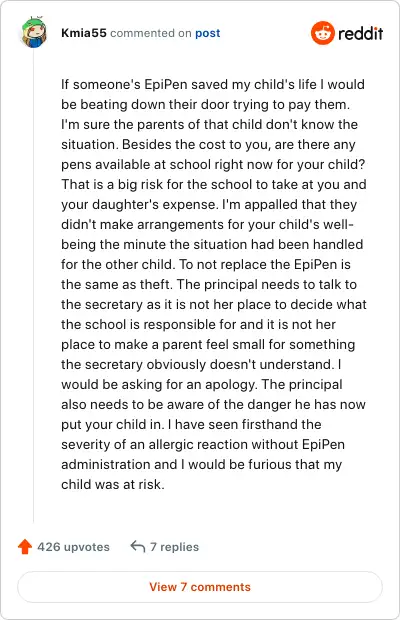Click the reply arrow icon

point(138,547)
